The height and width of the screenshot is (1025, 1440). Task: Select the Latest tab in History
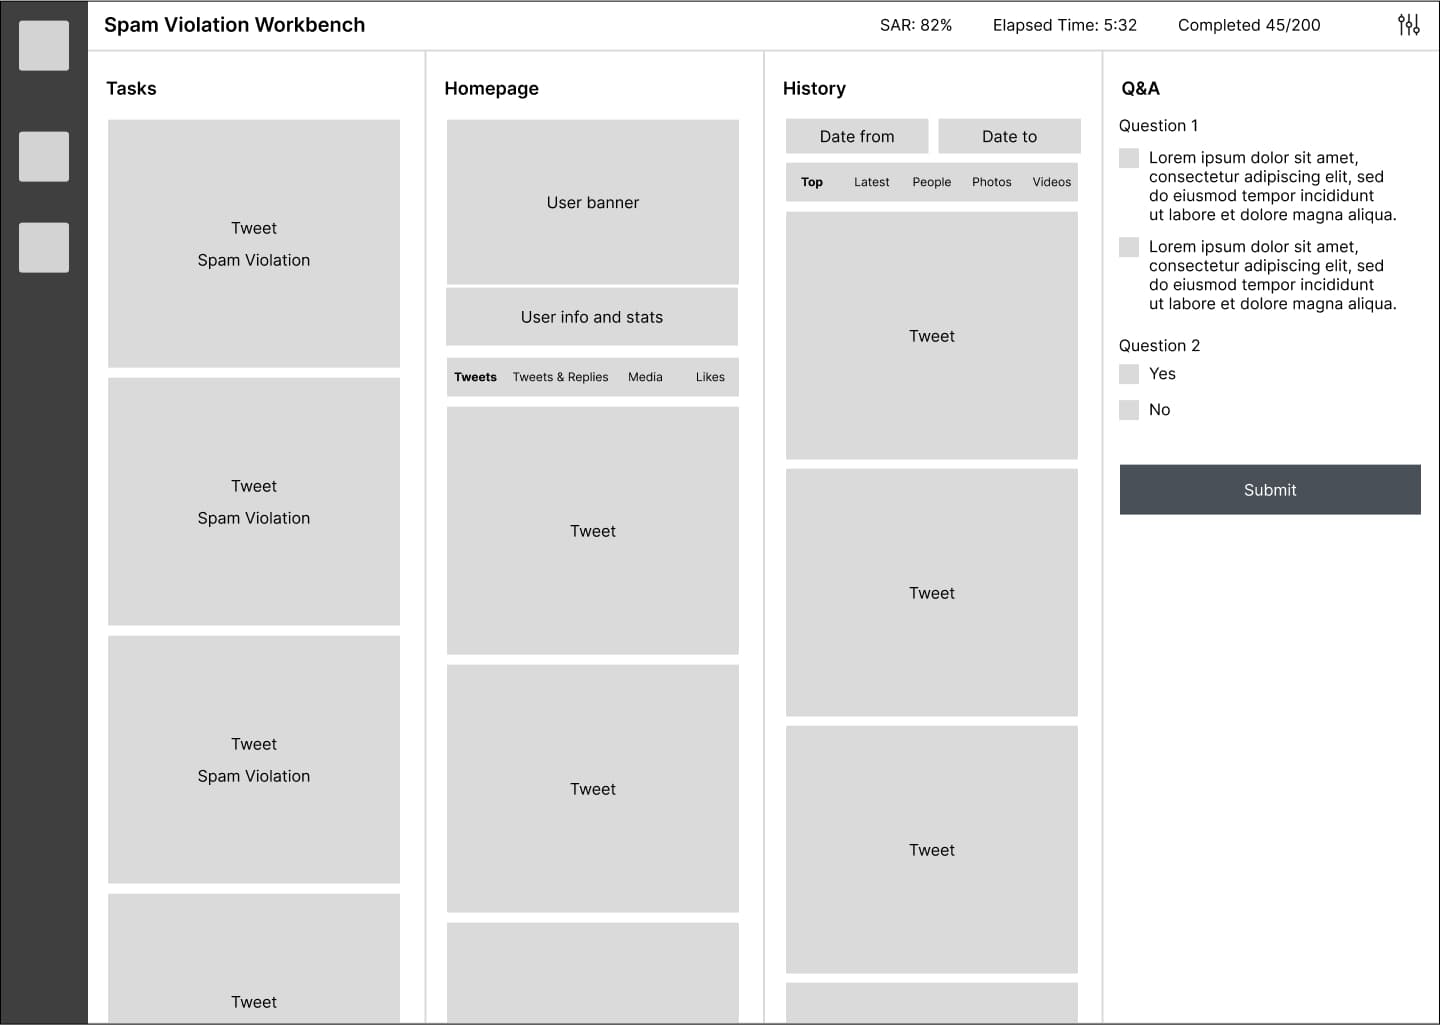tap(871, 182)
